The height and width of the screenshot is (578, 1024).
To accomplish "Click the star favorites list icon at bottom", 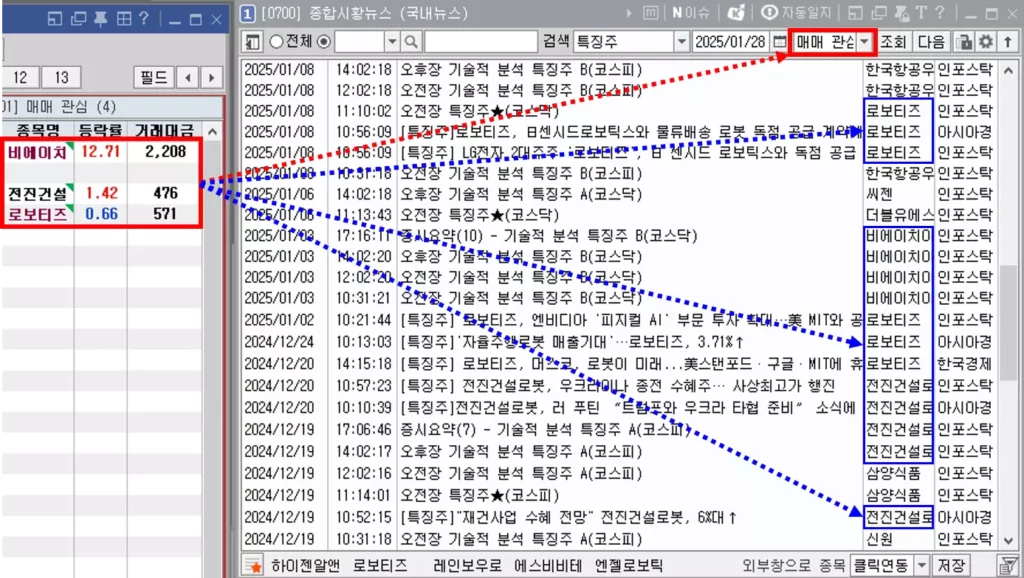I will [252, 565].
